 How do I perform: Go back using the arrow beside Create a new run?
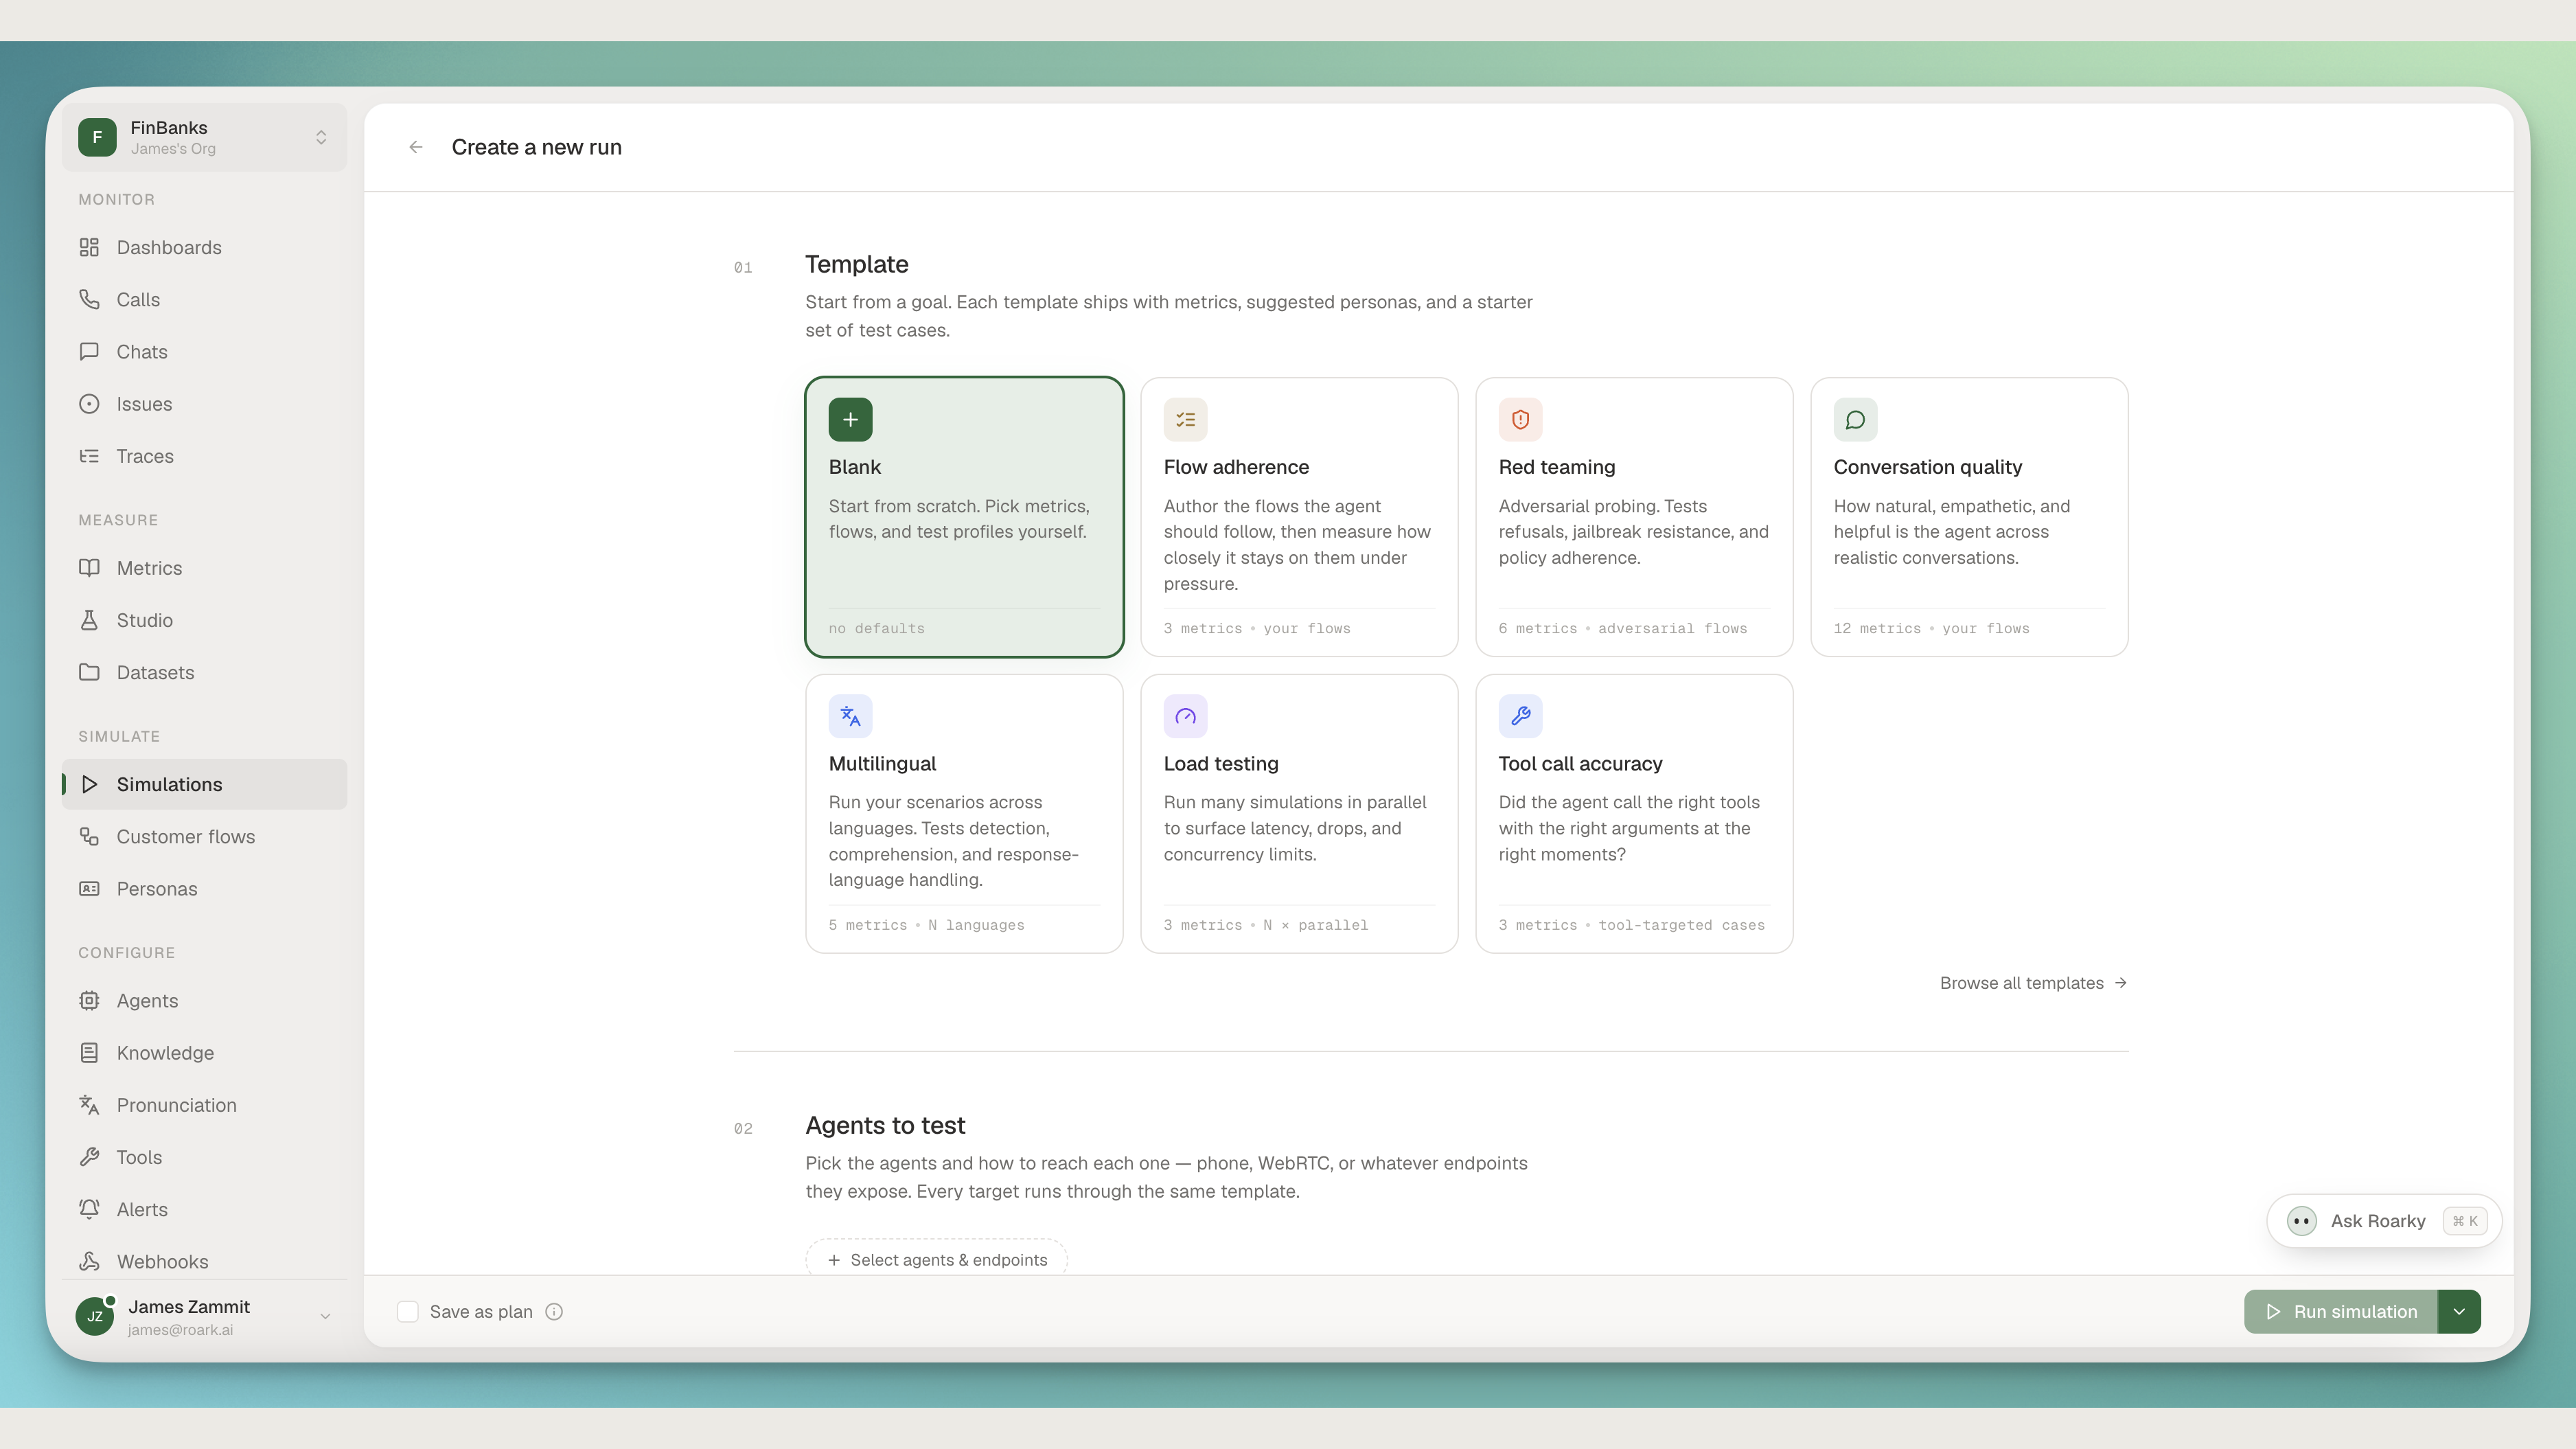416,147
